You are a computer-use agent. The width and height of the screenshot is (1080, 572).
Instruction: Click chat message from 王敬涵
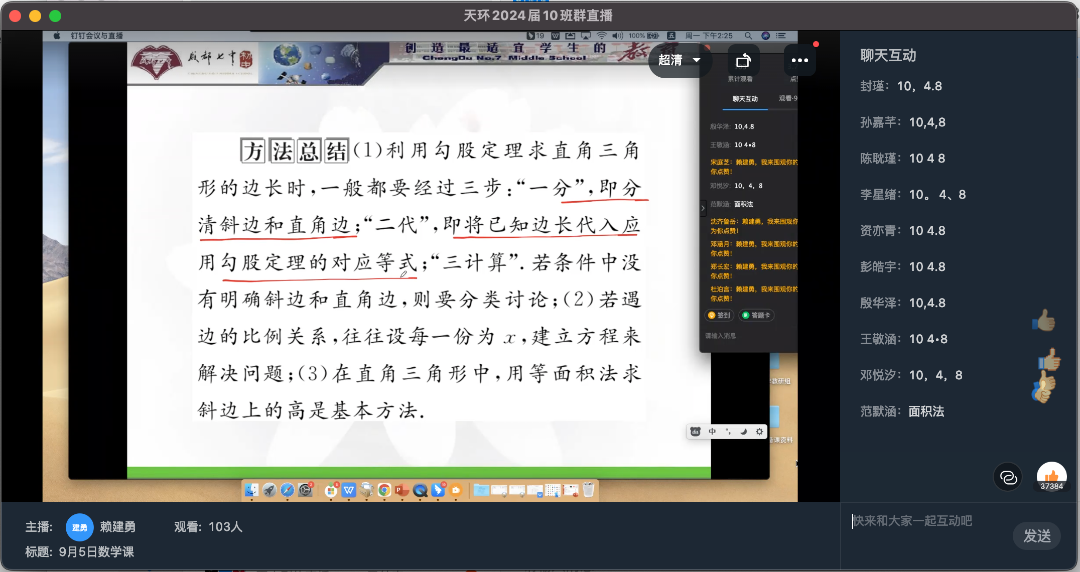[904, 339]
